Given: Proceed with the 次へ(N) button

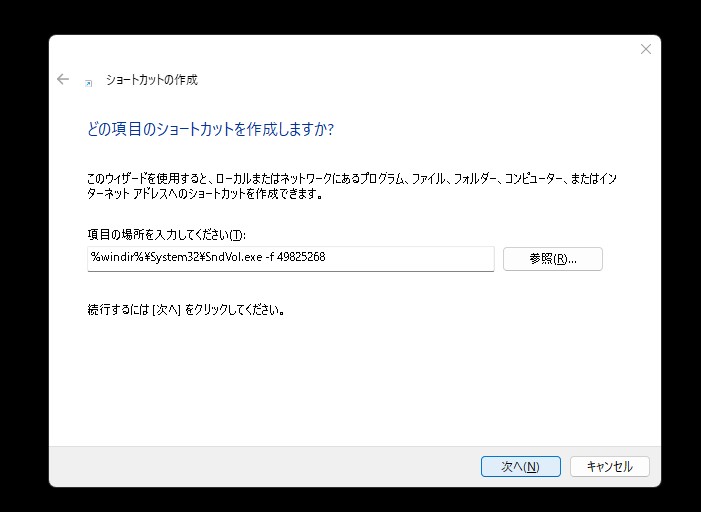Looking at the screenshot, I should point(520,466).
